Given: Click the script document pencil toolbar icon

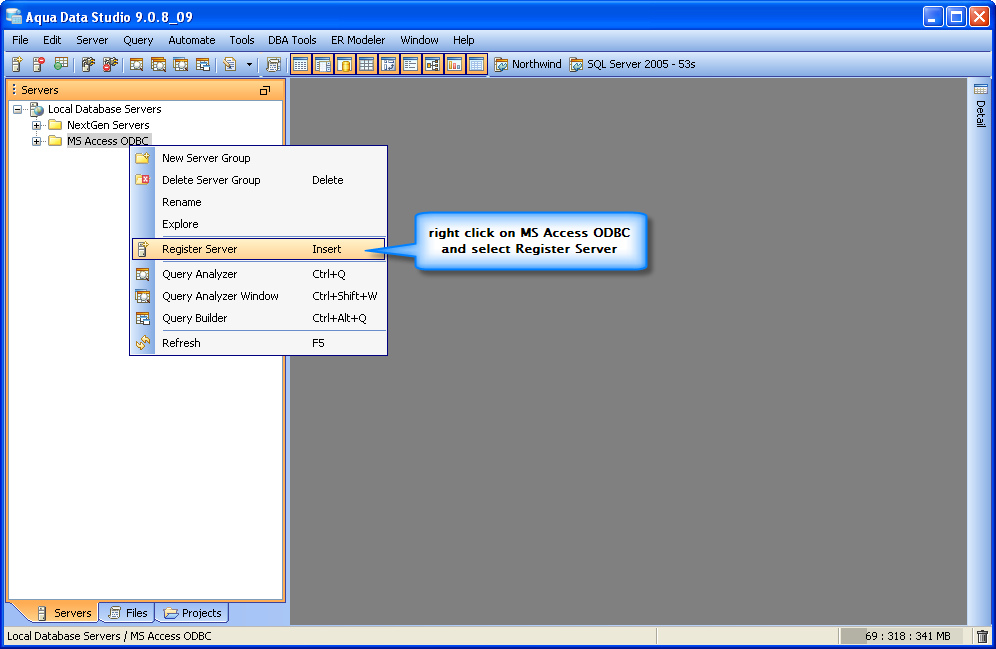Looking at the screenshot, I should click(x=230, y=64).
